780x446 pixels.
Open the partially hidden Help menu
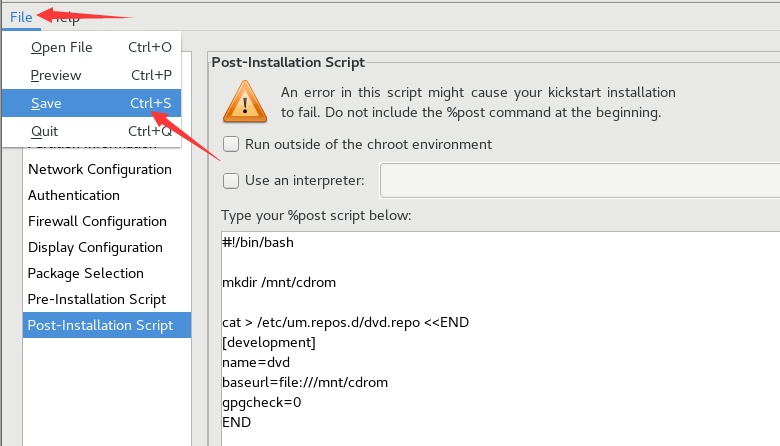click(67, 18)
